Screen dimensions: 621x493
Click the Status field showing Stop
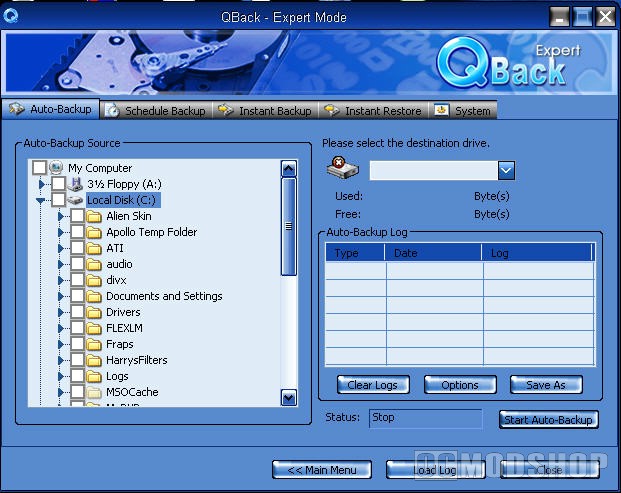coord(426,418)
